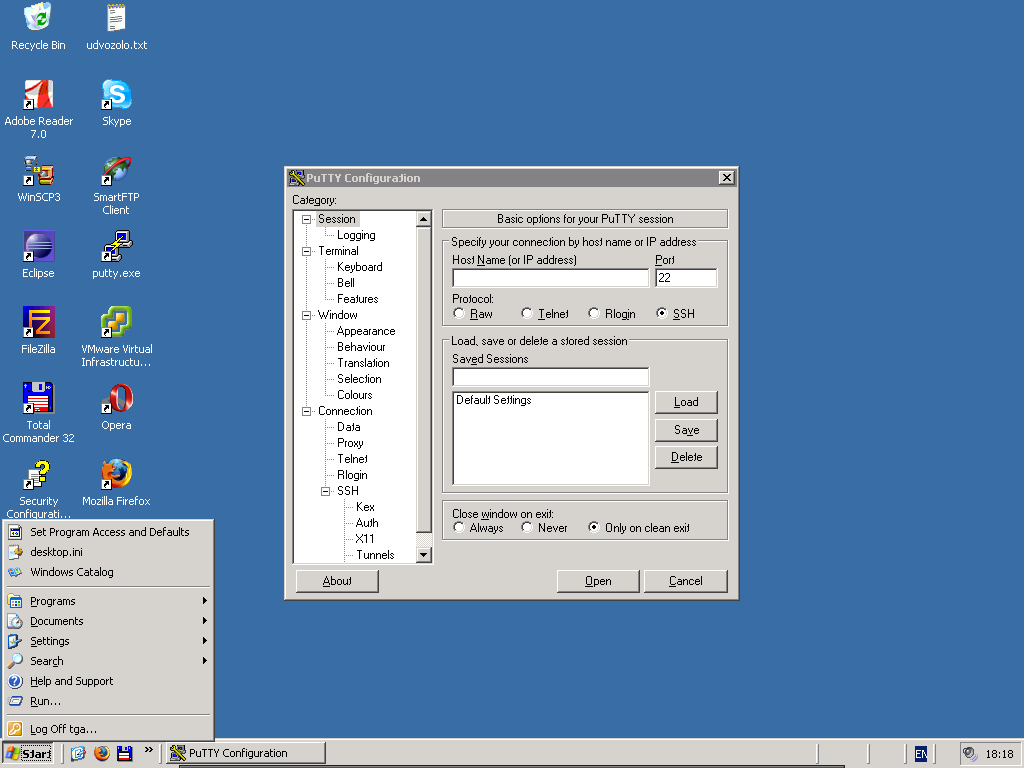Click the Category tree scroll down arrow
Image resolution: width=1024 pixels, height=768 pixels.
coord(424,555)
